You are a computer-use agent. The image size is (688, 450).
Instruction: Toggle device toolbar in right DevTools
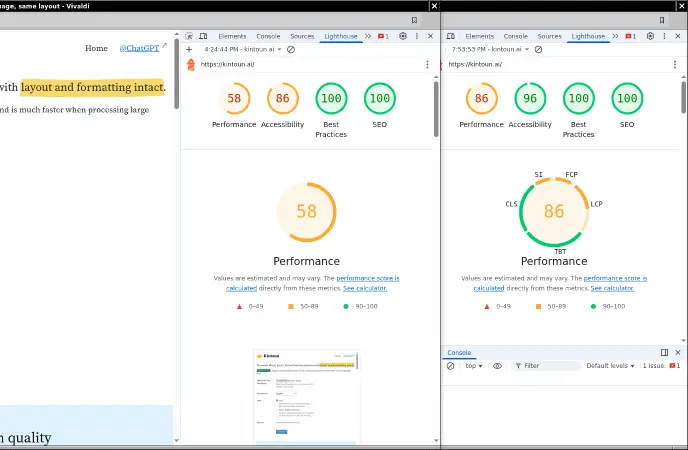click(451, 36)
